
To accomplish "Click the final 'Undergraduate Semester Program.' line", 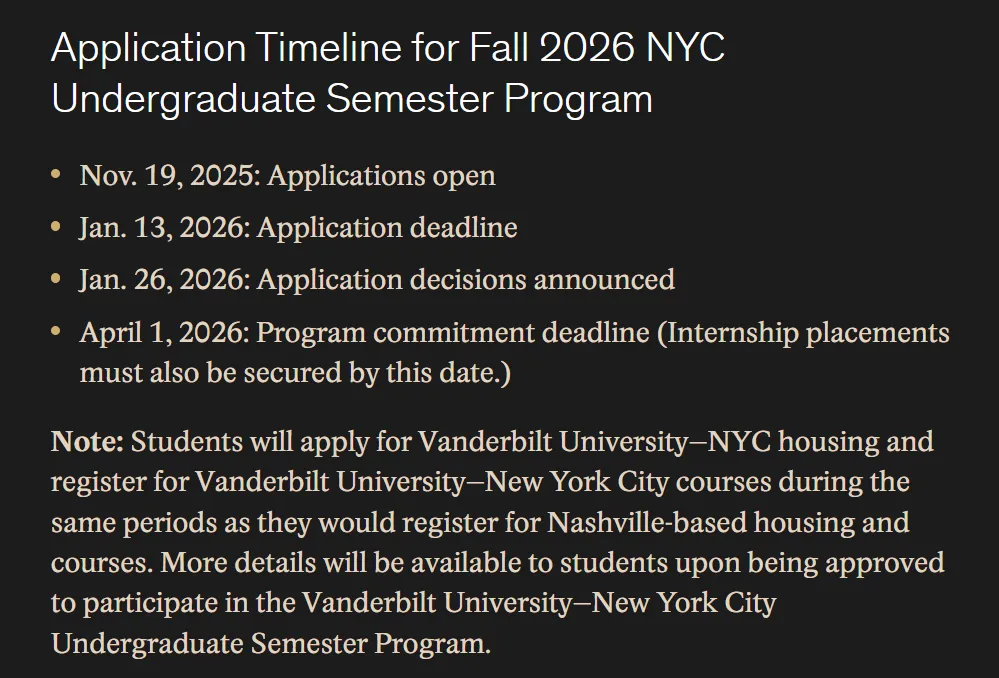I will (271, 642).
